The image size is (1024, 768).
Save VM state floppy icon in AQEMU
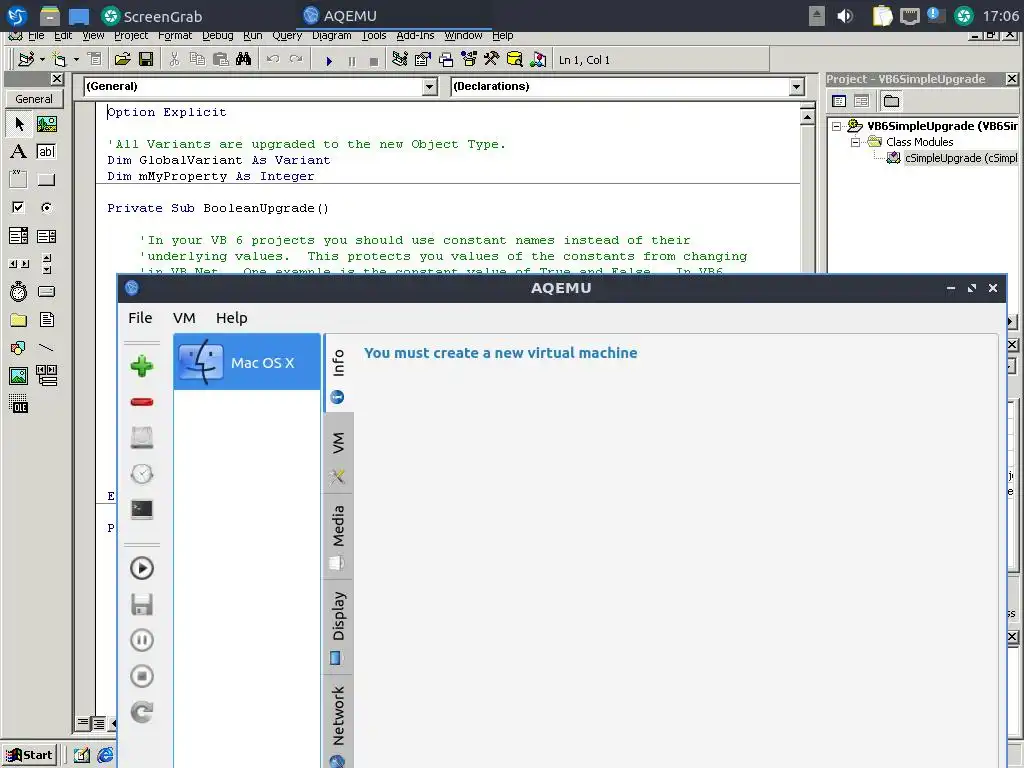(142, 604)
